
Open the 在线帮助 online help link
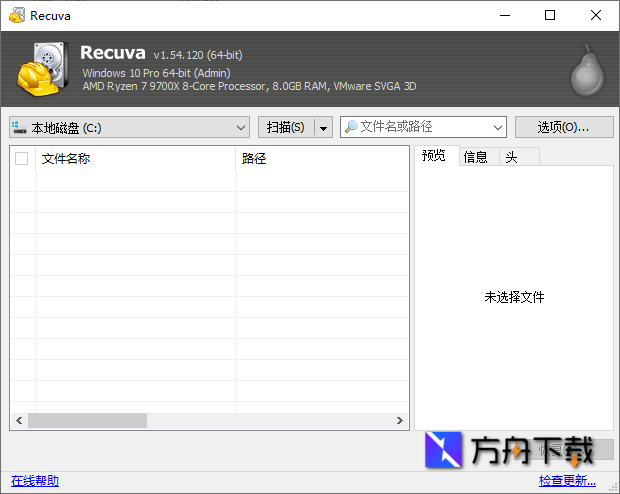(x=35, y=481)
